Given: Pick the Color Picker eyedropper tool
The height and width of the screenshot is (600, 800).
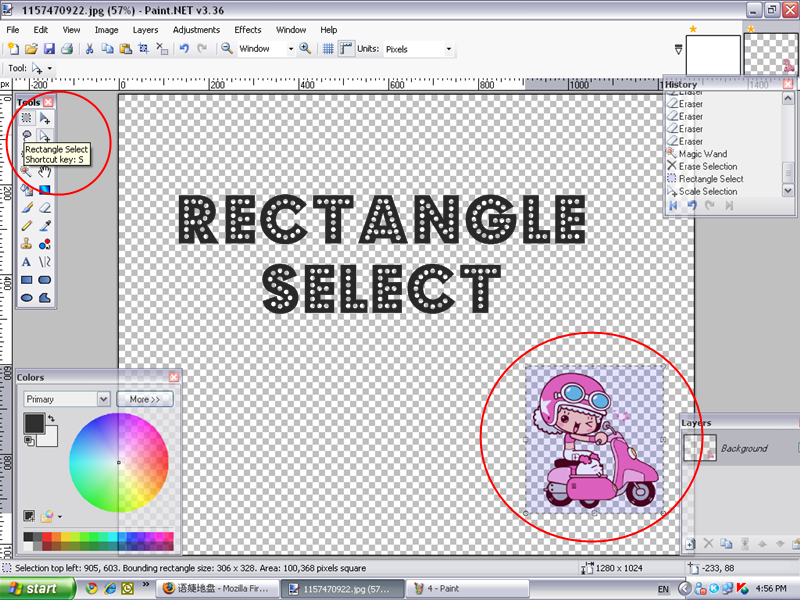Looking at the screenshot, I should pyautogui.click(x=45, y=225).
